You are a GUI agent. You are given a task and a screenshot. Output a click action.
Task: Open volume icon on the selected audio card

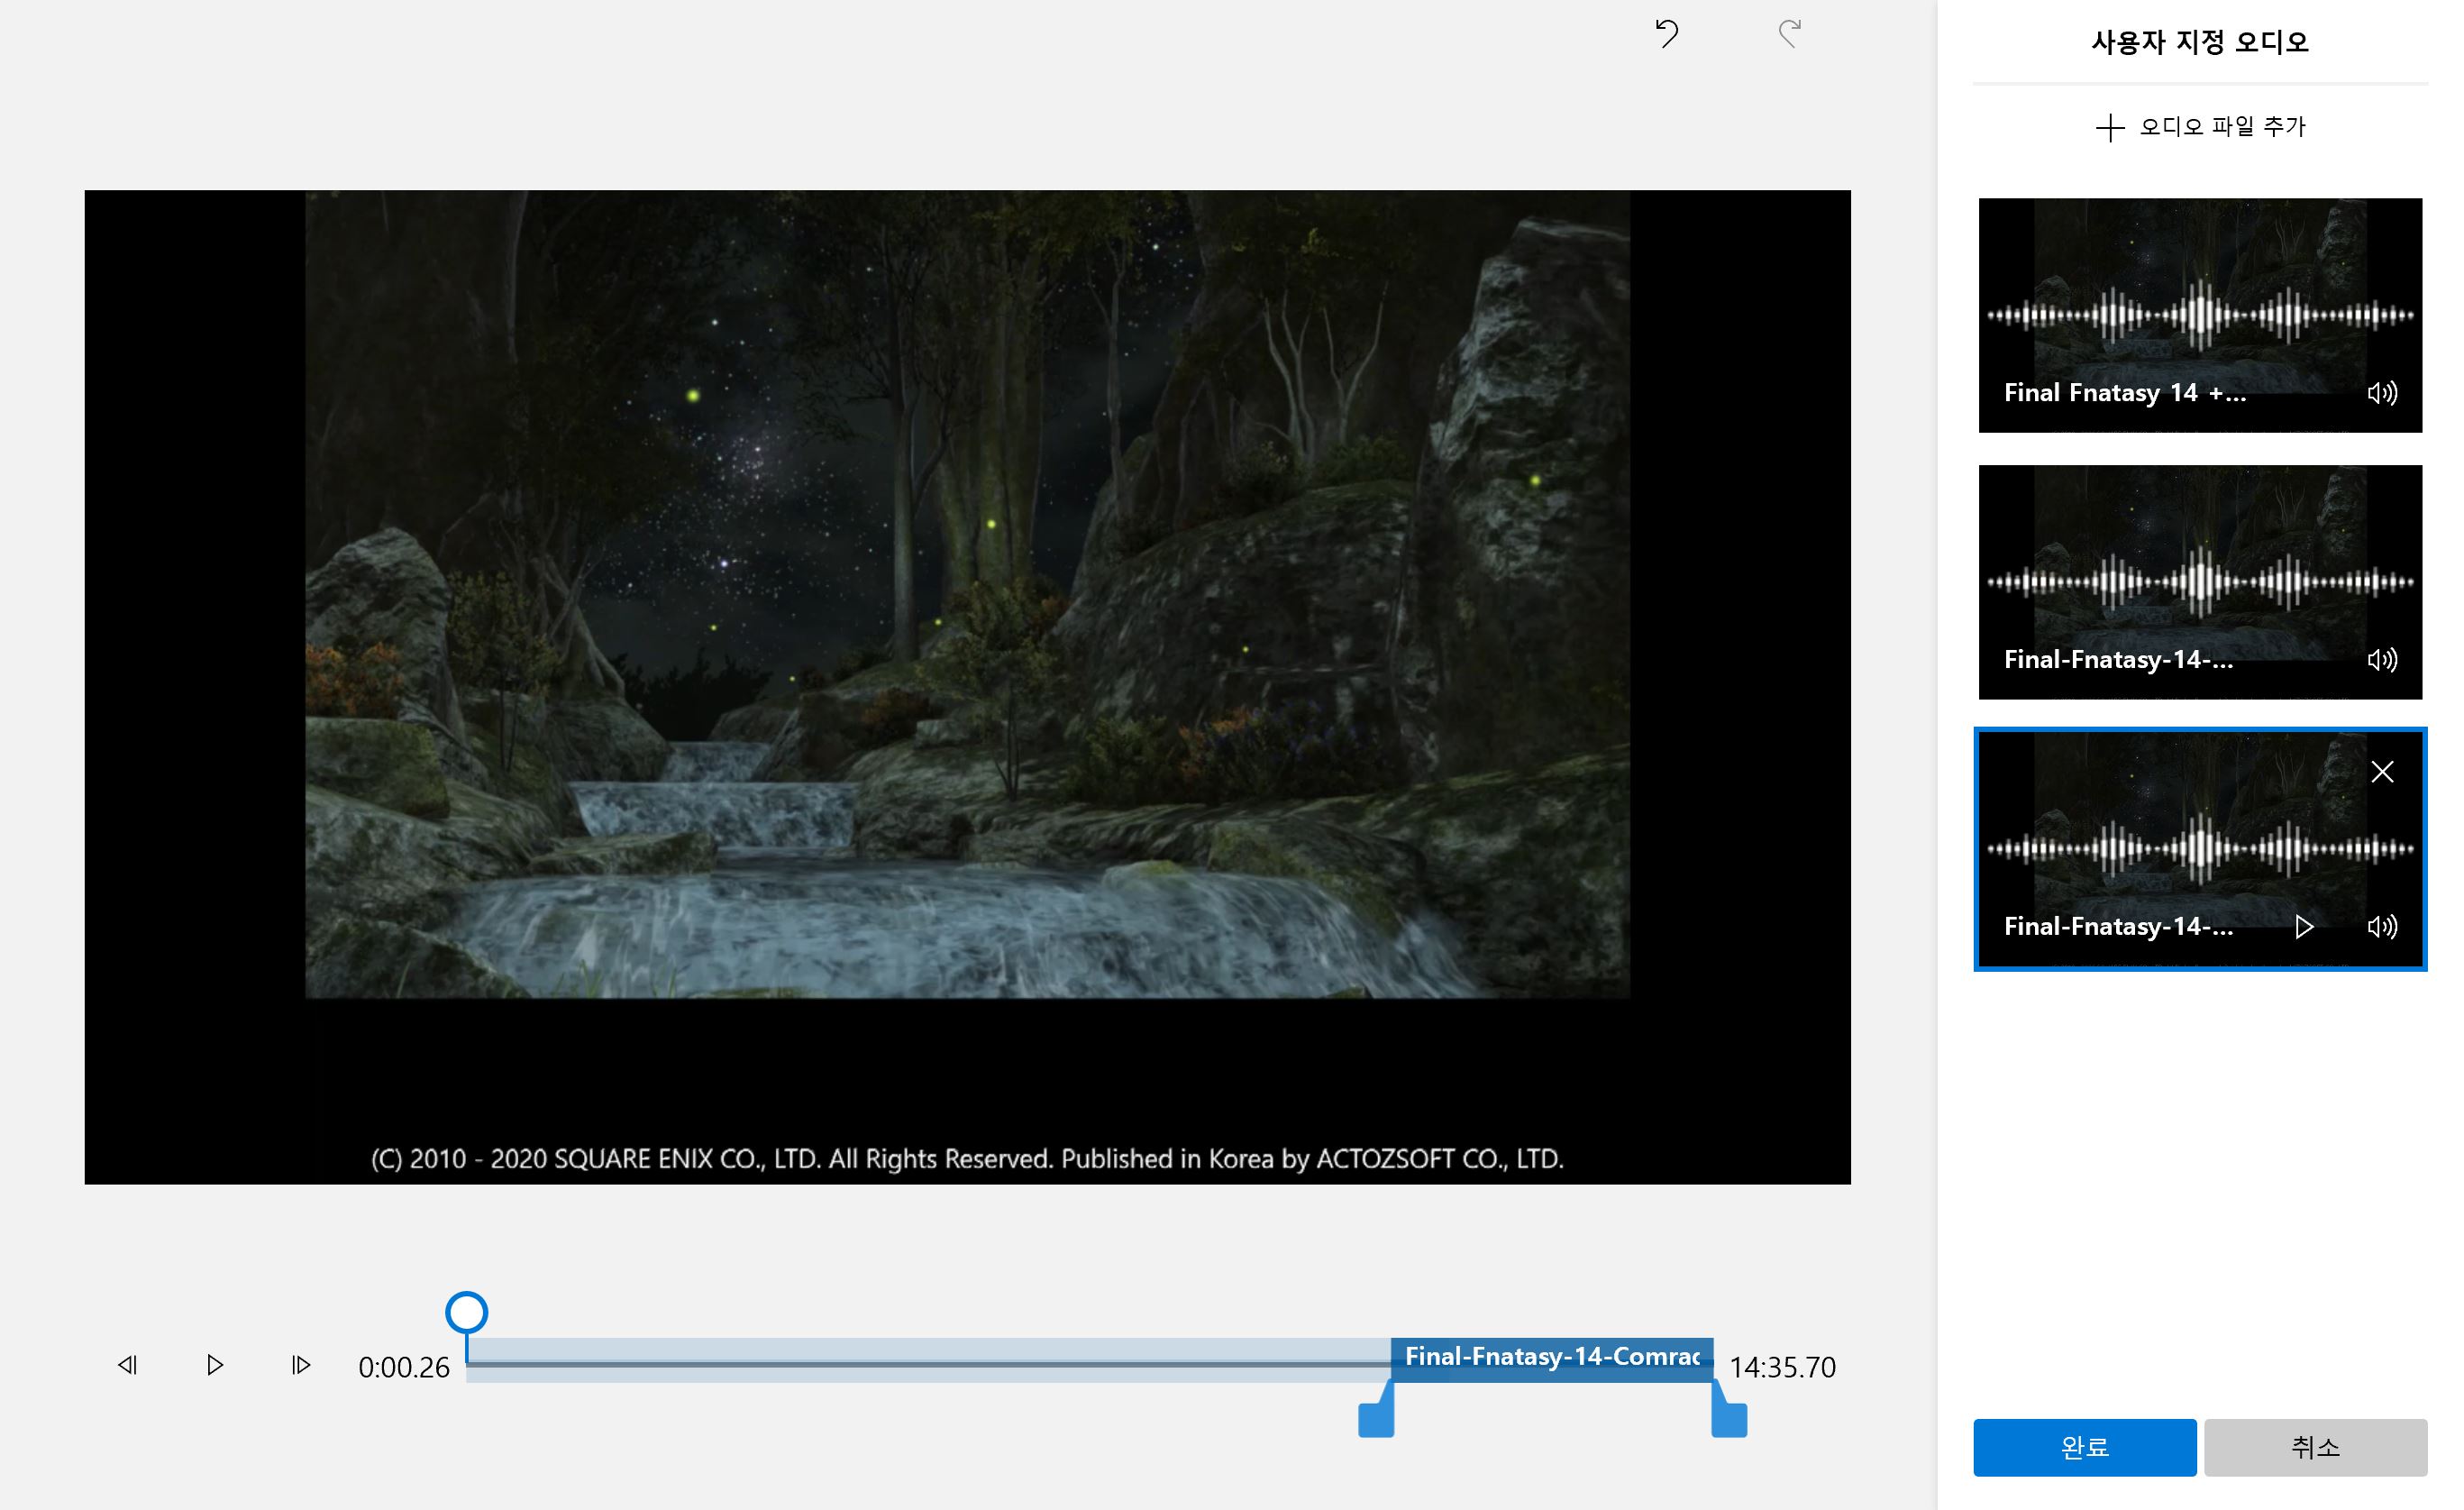coord(2383,927)
